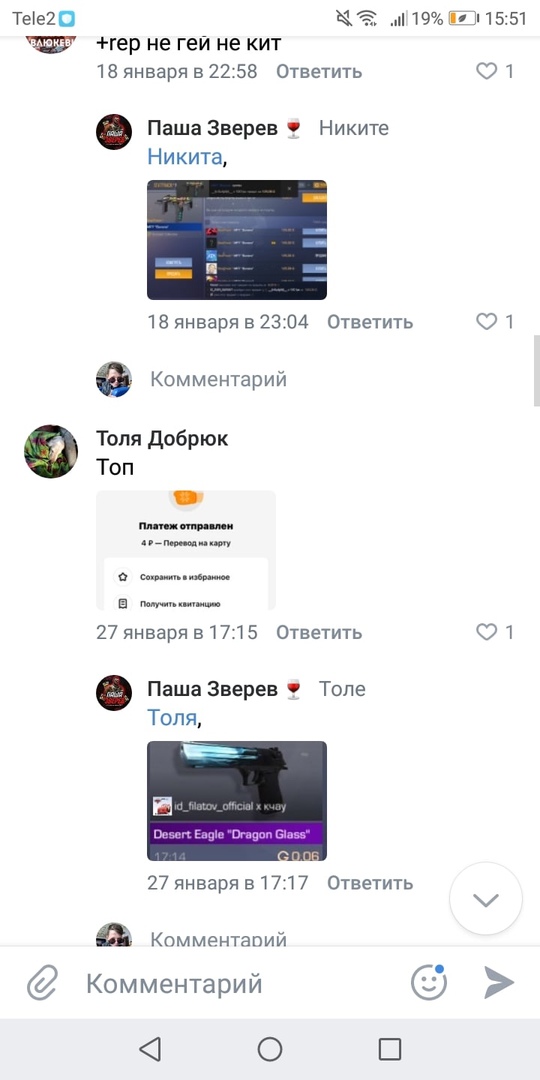
Task: Tap the Android back triangle
Action: click(x=149, y=1049)
